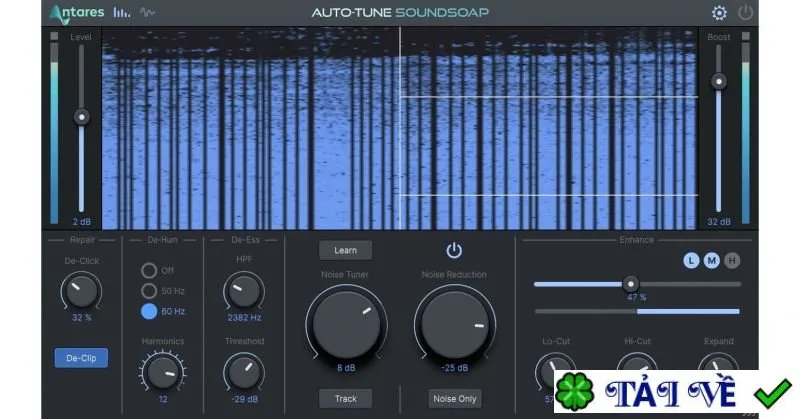The height and width of the screenshot is (419, 800).
Task: Click the Boost slider handle
Action: click(x=718, y=82)
